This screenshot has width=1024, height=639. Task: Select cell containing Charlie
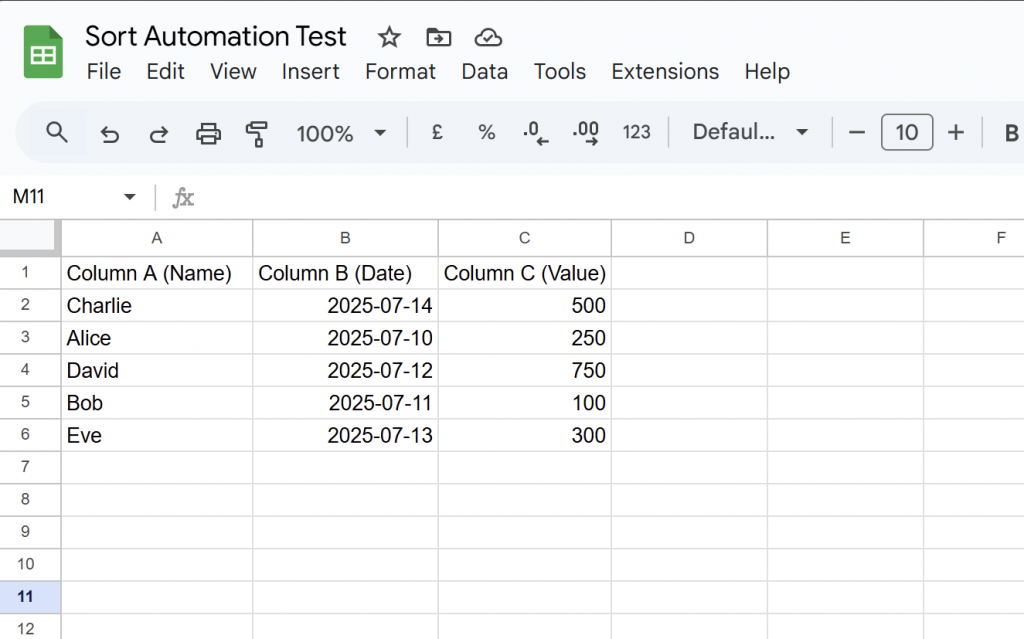pos(156,306)
